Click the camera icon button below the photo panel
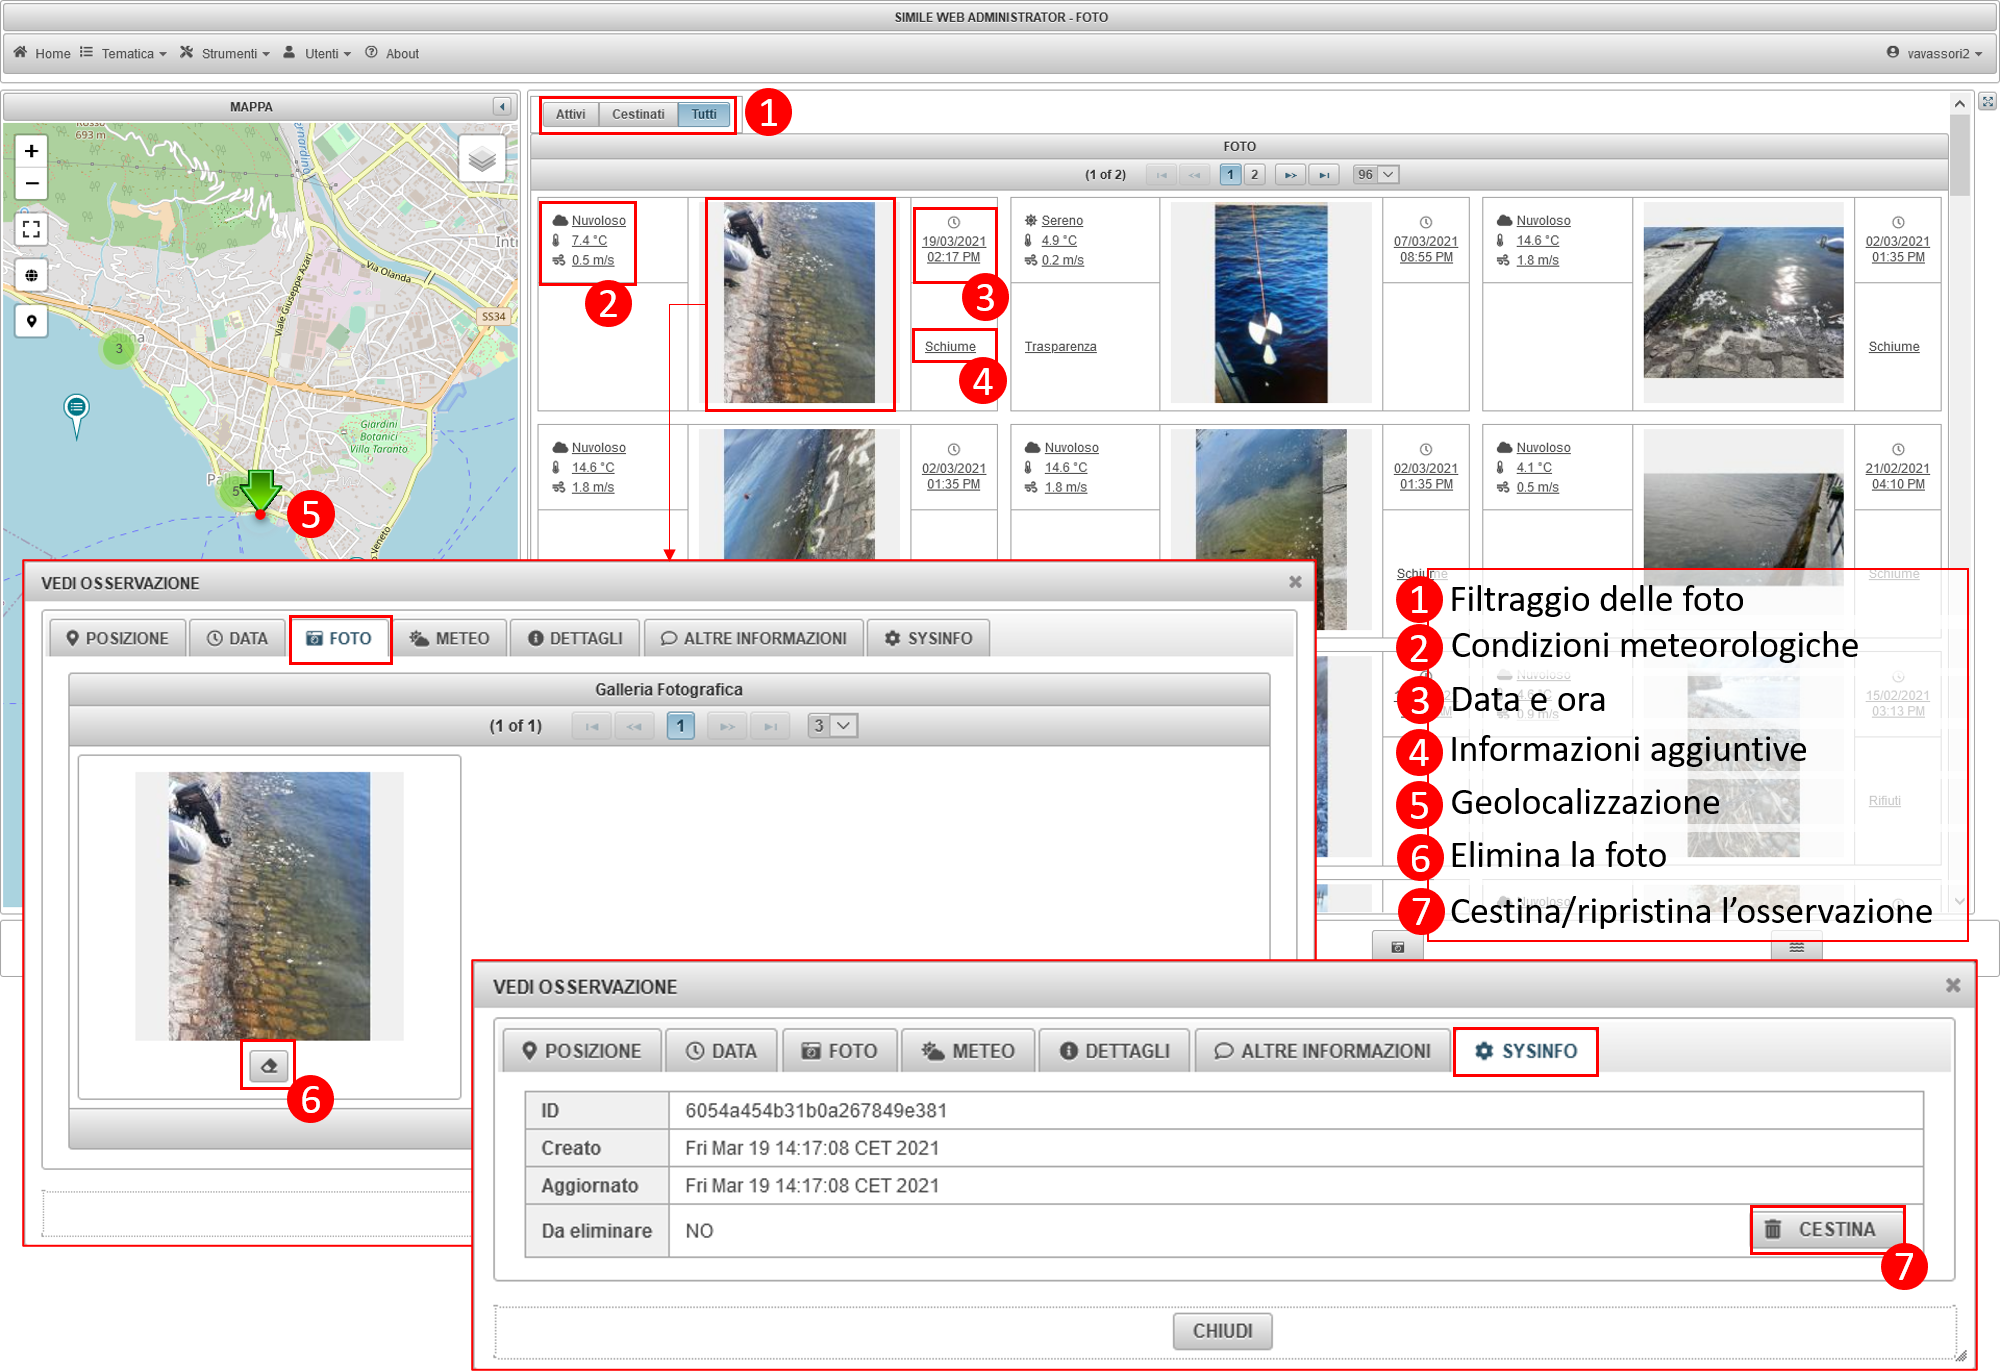Viewport: 2000px width, 1371px height. click(1397, 946)
